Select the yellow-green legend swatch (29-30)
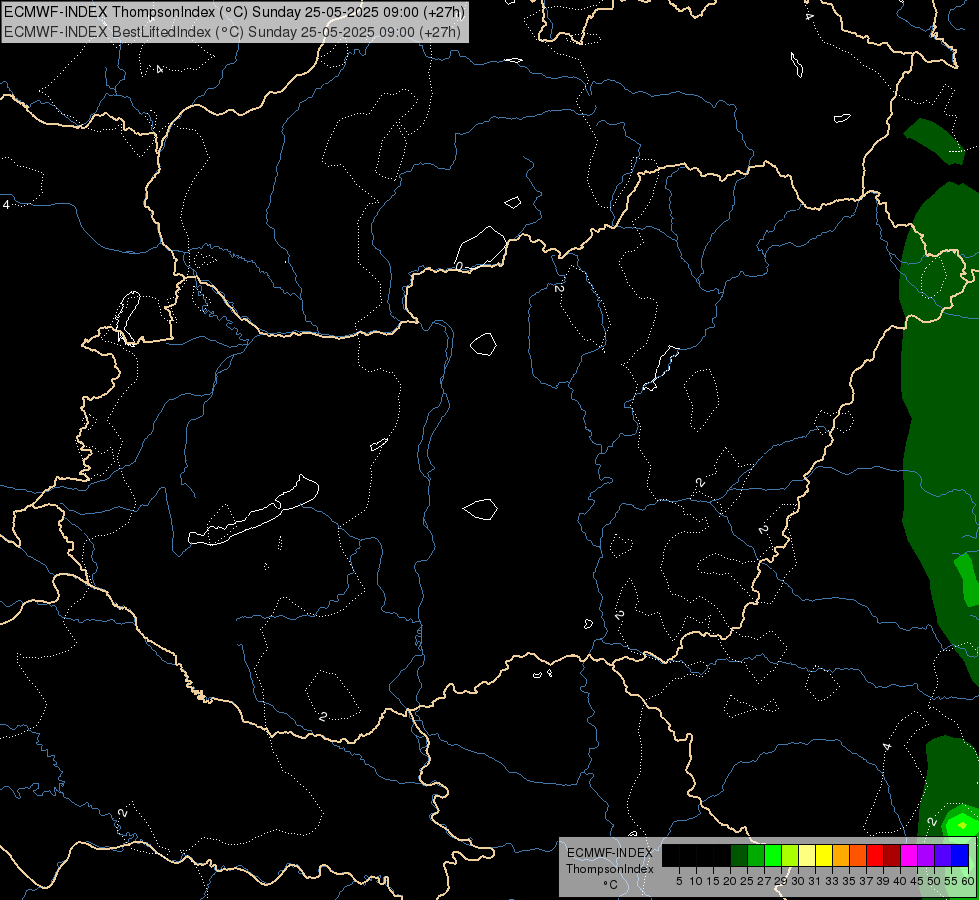 790,855
